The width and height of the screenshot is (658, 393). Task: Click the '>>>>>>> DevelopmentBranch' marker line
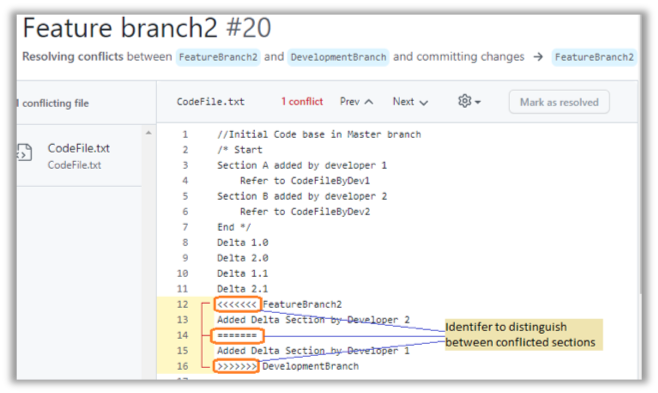288,366
